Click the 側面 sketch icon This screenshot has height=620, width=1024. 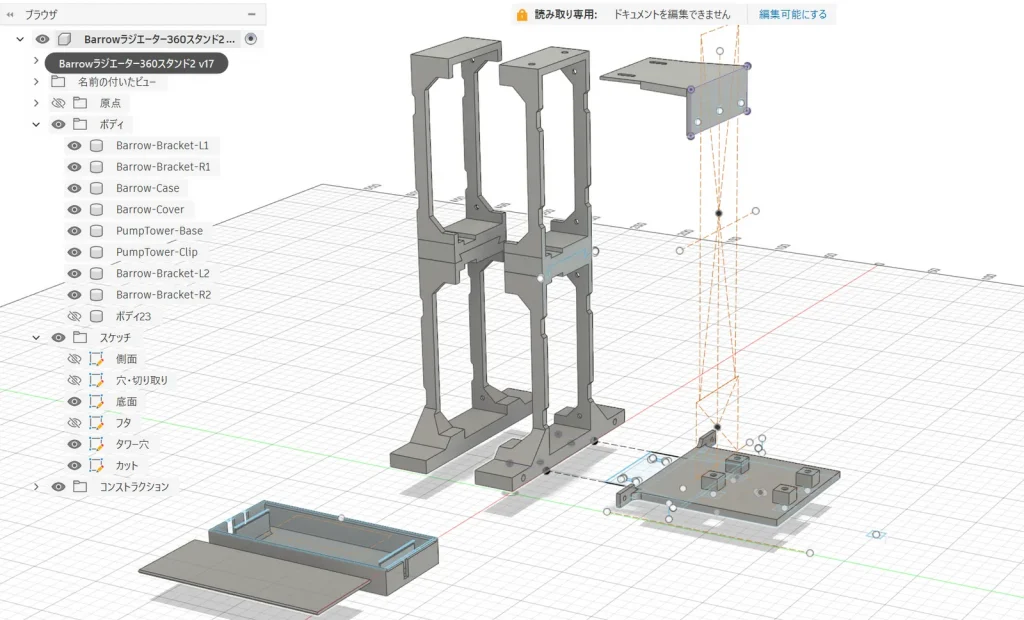pos(96,359)
